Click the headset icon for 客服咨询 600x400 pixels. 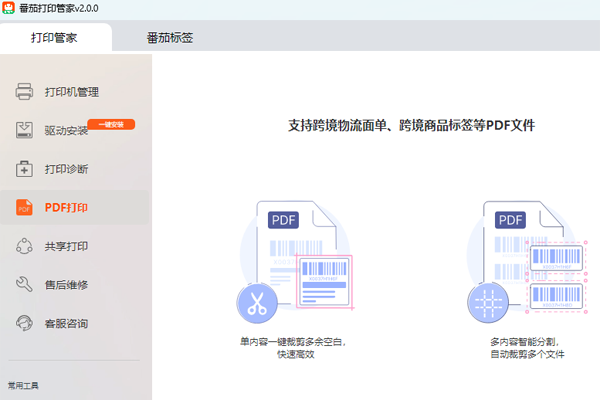pyautogui.click(x=25, y=323)
